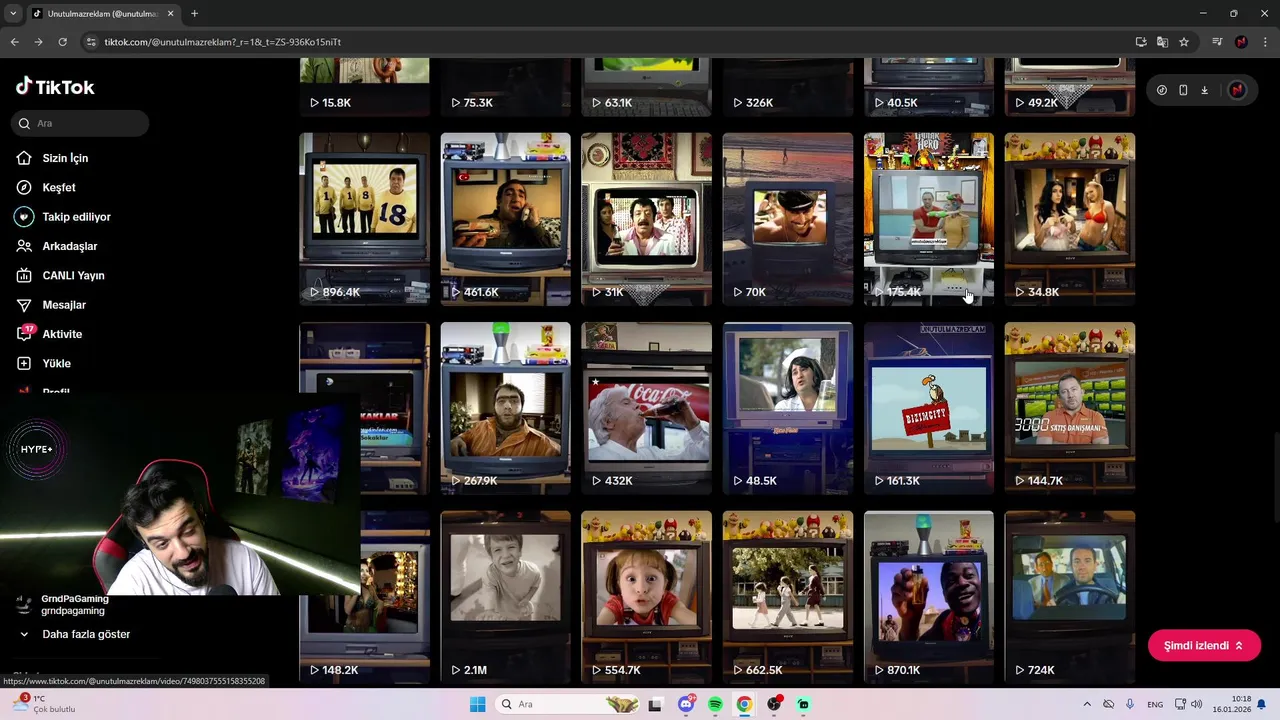The height and width of the screenshot is (720, 1280).
Task: Open the weather widget on taskbar
Action: click(x=45, y=704)
